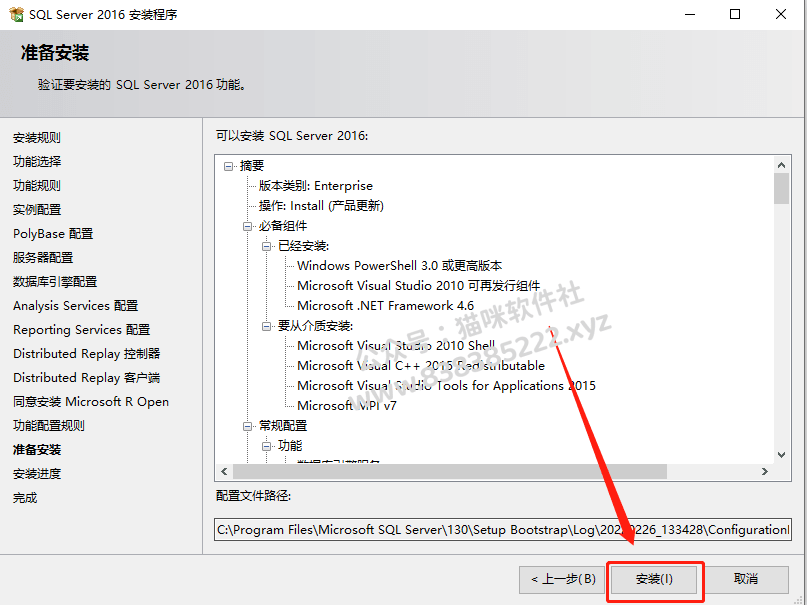This screenshot has width=807, height=605.
Task: Select the Microsoft MPI v7 row
Action: [347, 406]
